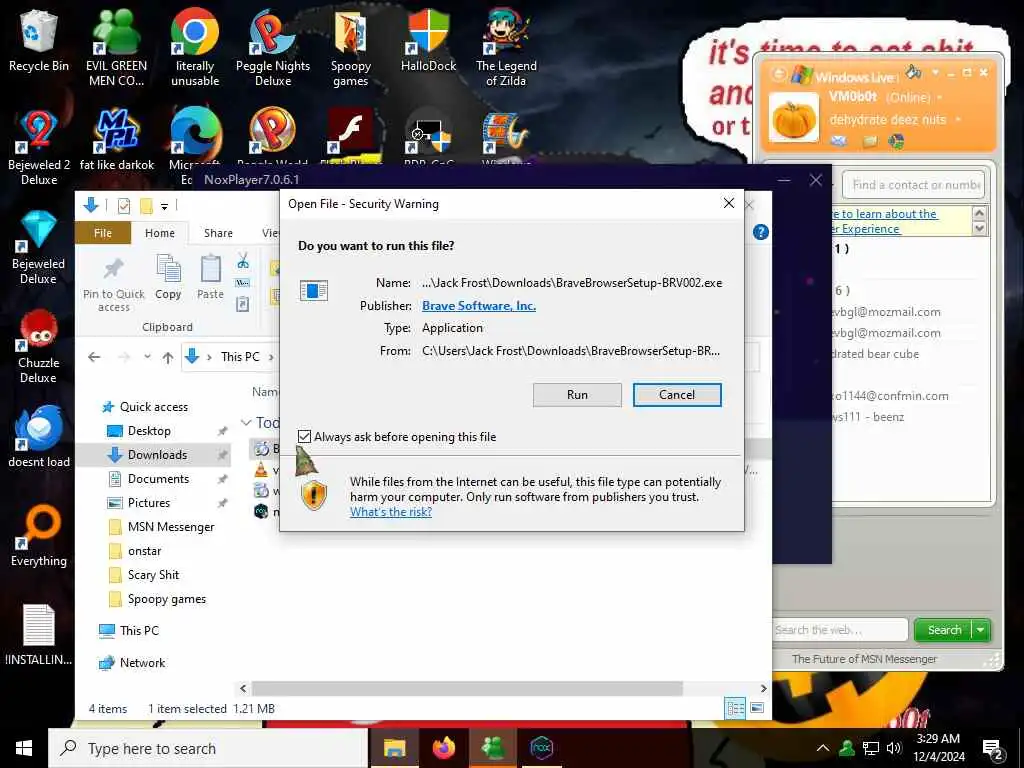
Task: Open the What's the risk? link
Action: [391, 512]
